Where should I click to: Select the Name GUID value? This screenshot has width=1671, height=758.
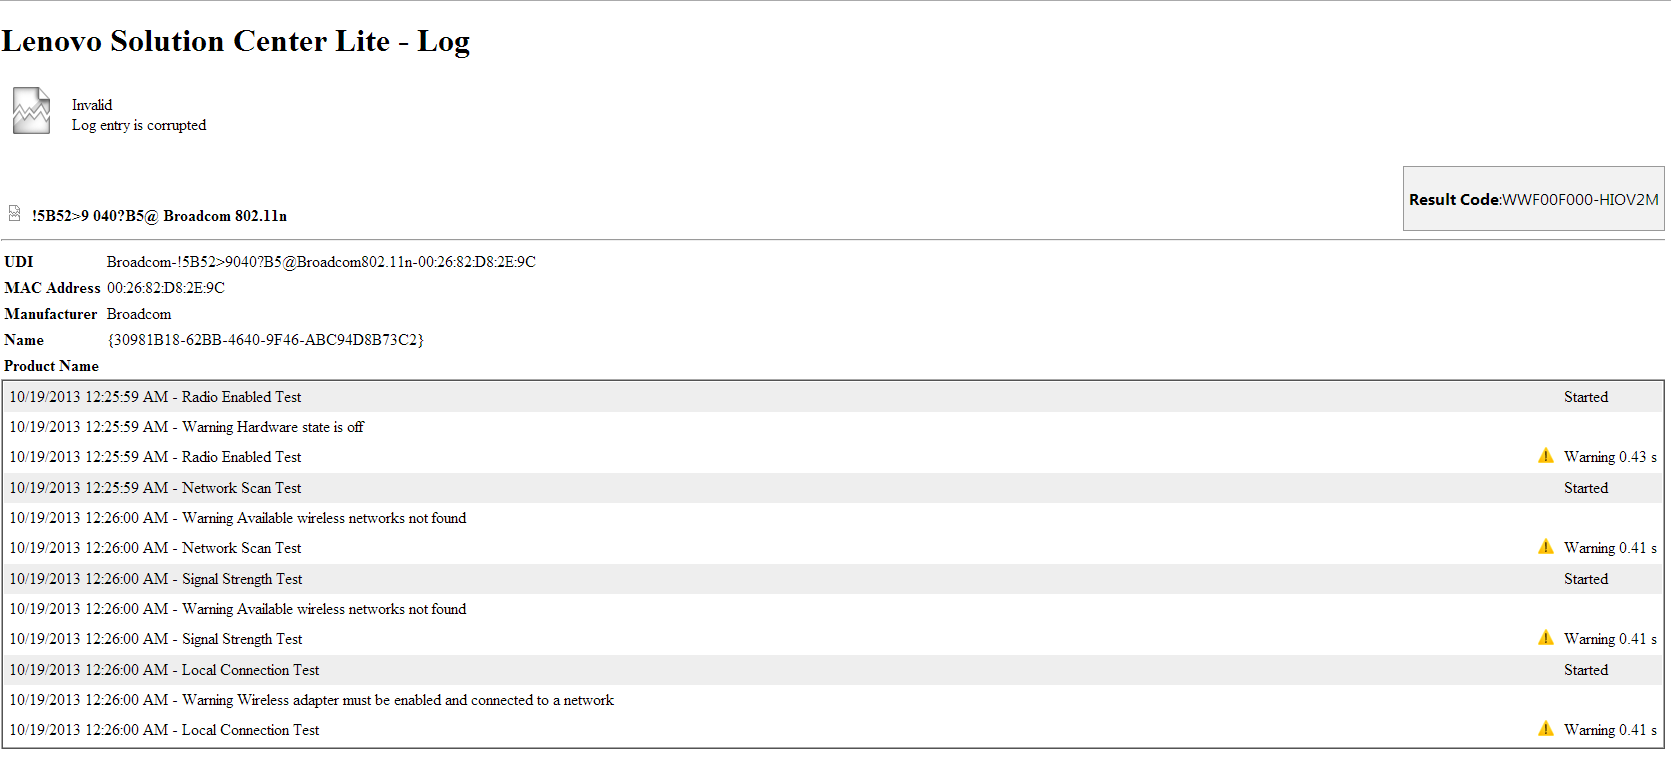point(265,340)
